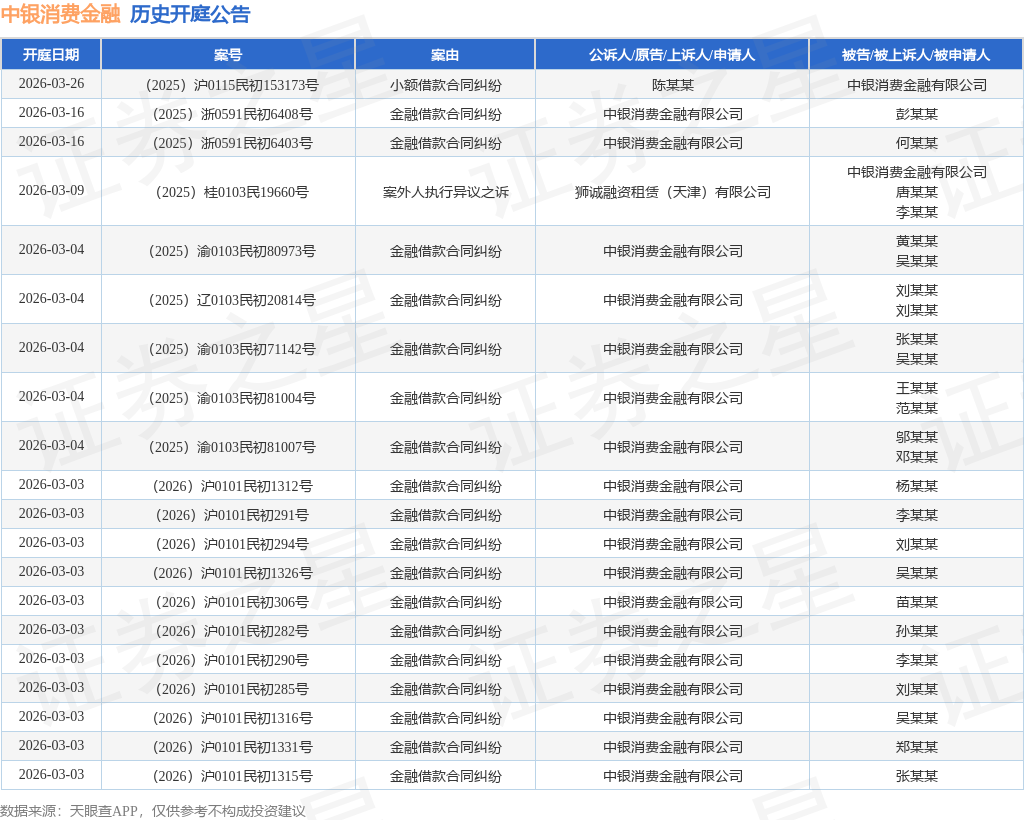This screenshot has width=1024, height=820.
Task: Click the 中银消费金融 title text
Action: point(60,14)
